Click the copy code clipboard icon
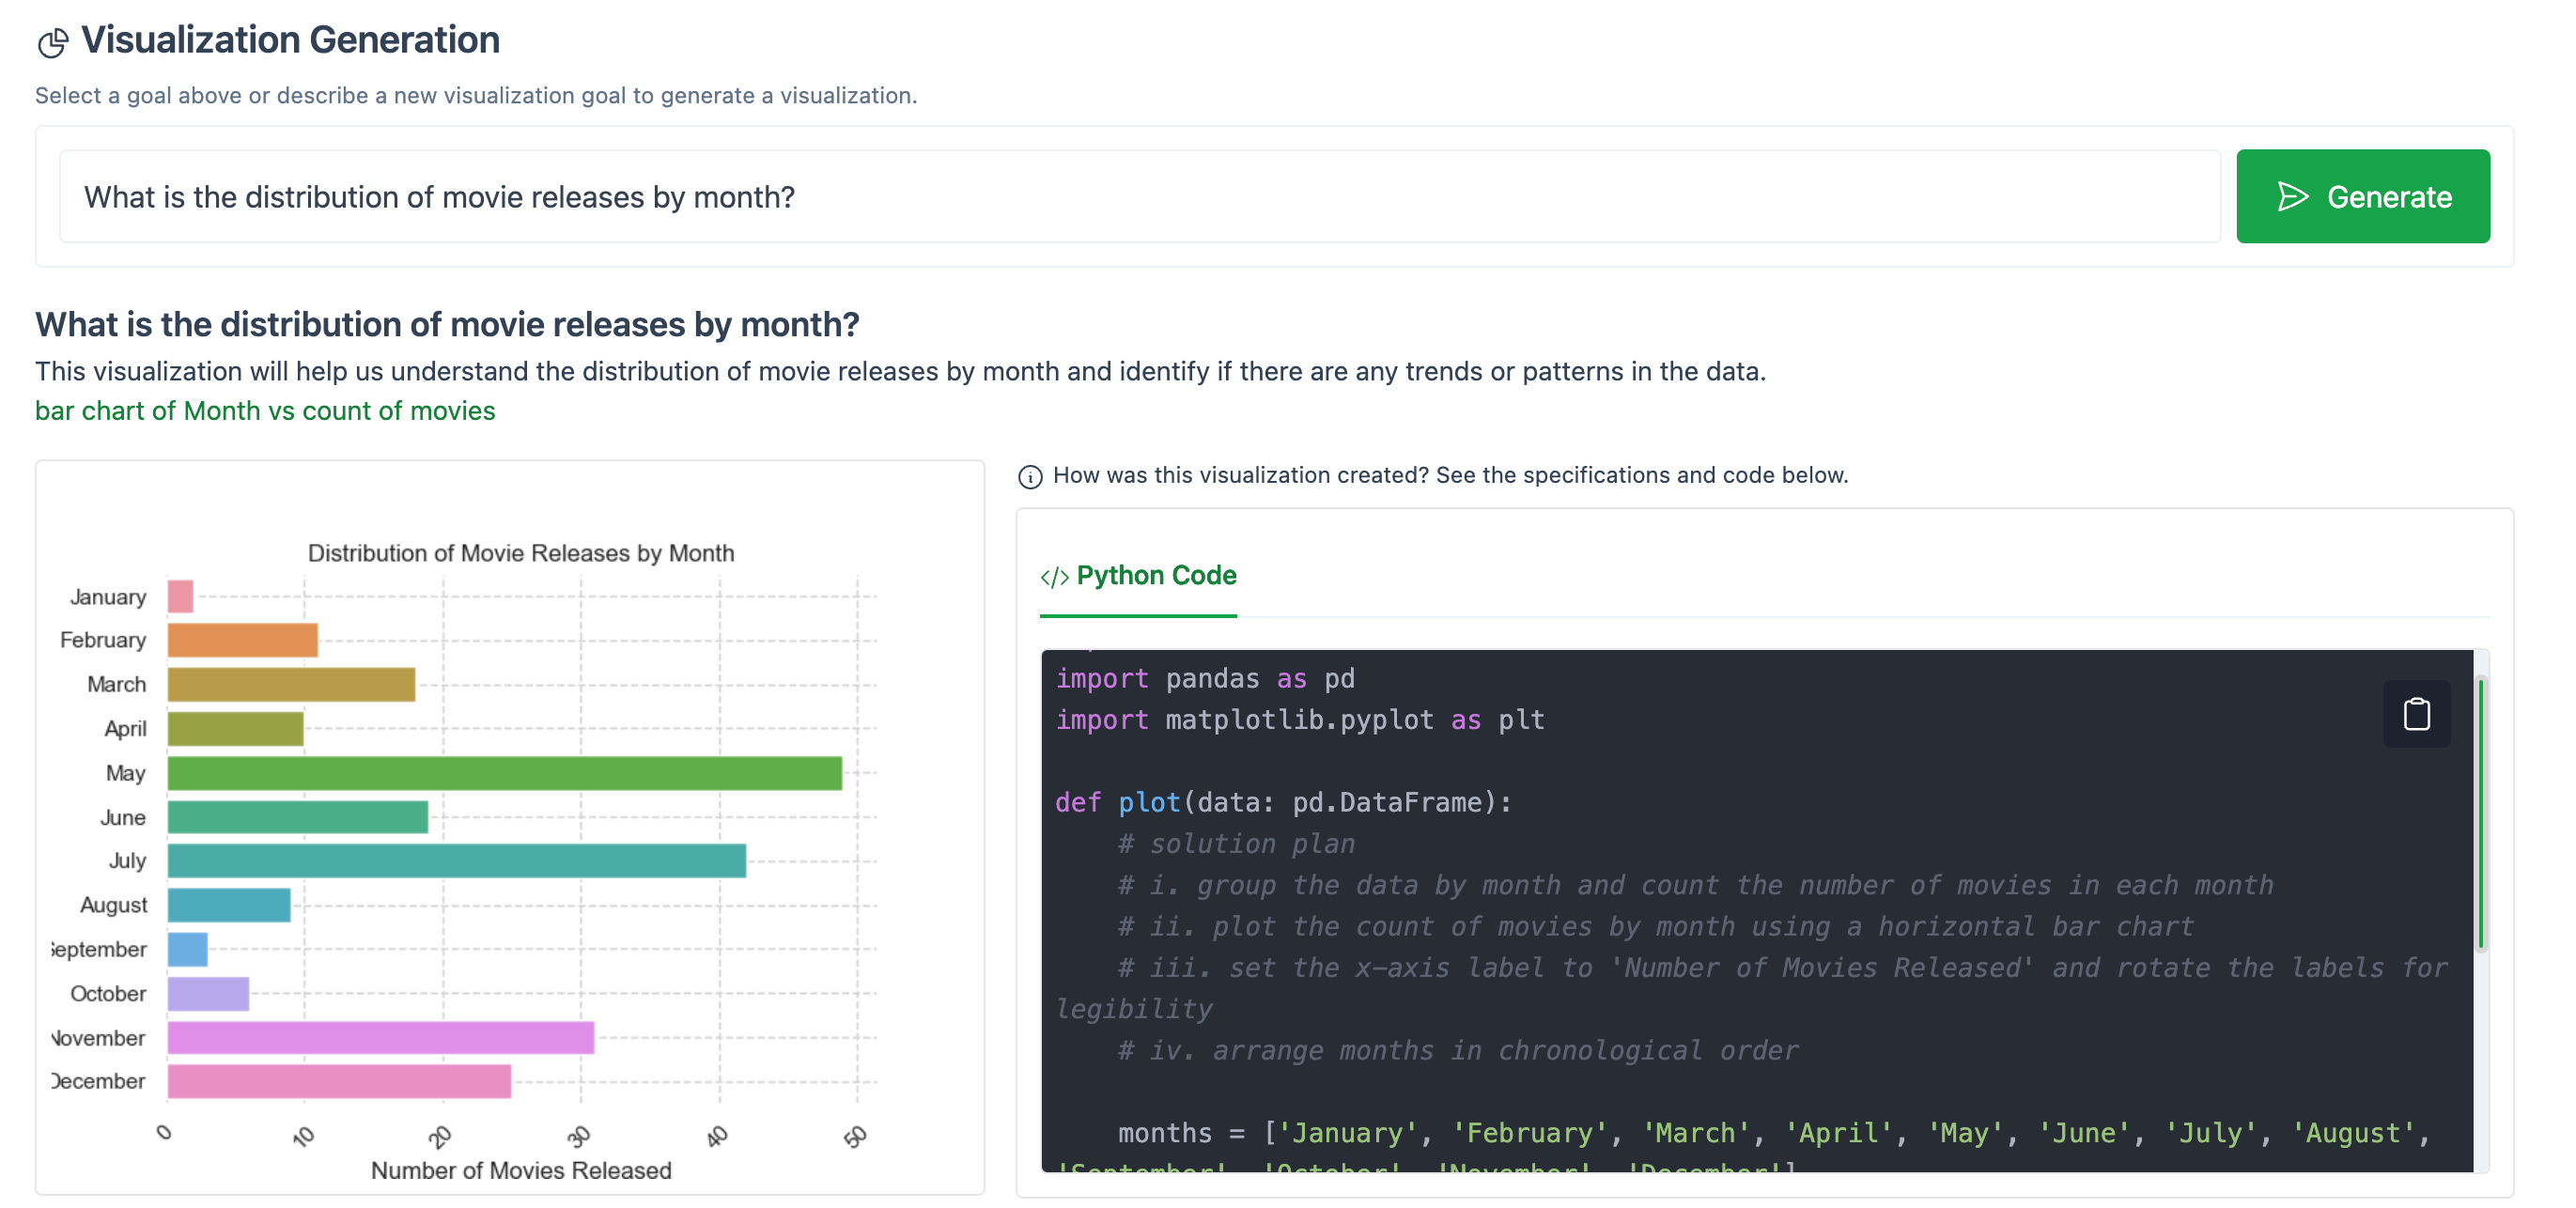Image resolution: width=2576 pixels, height=1208 pixels. tap(2415, 714)
